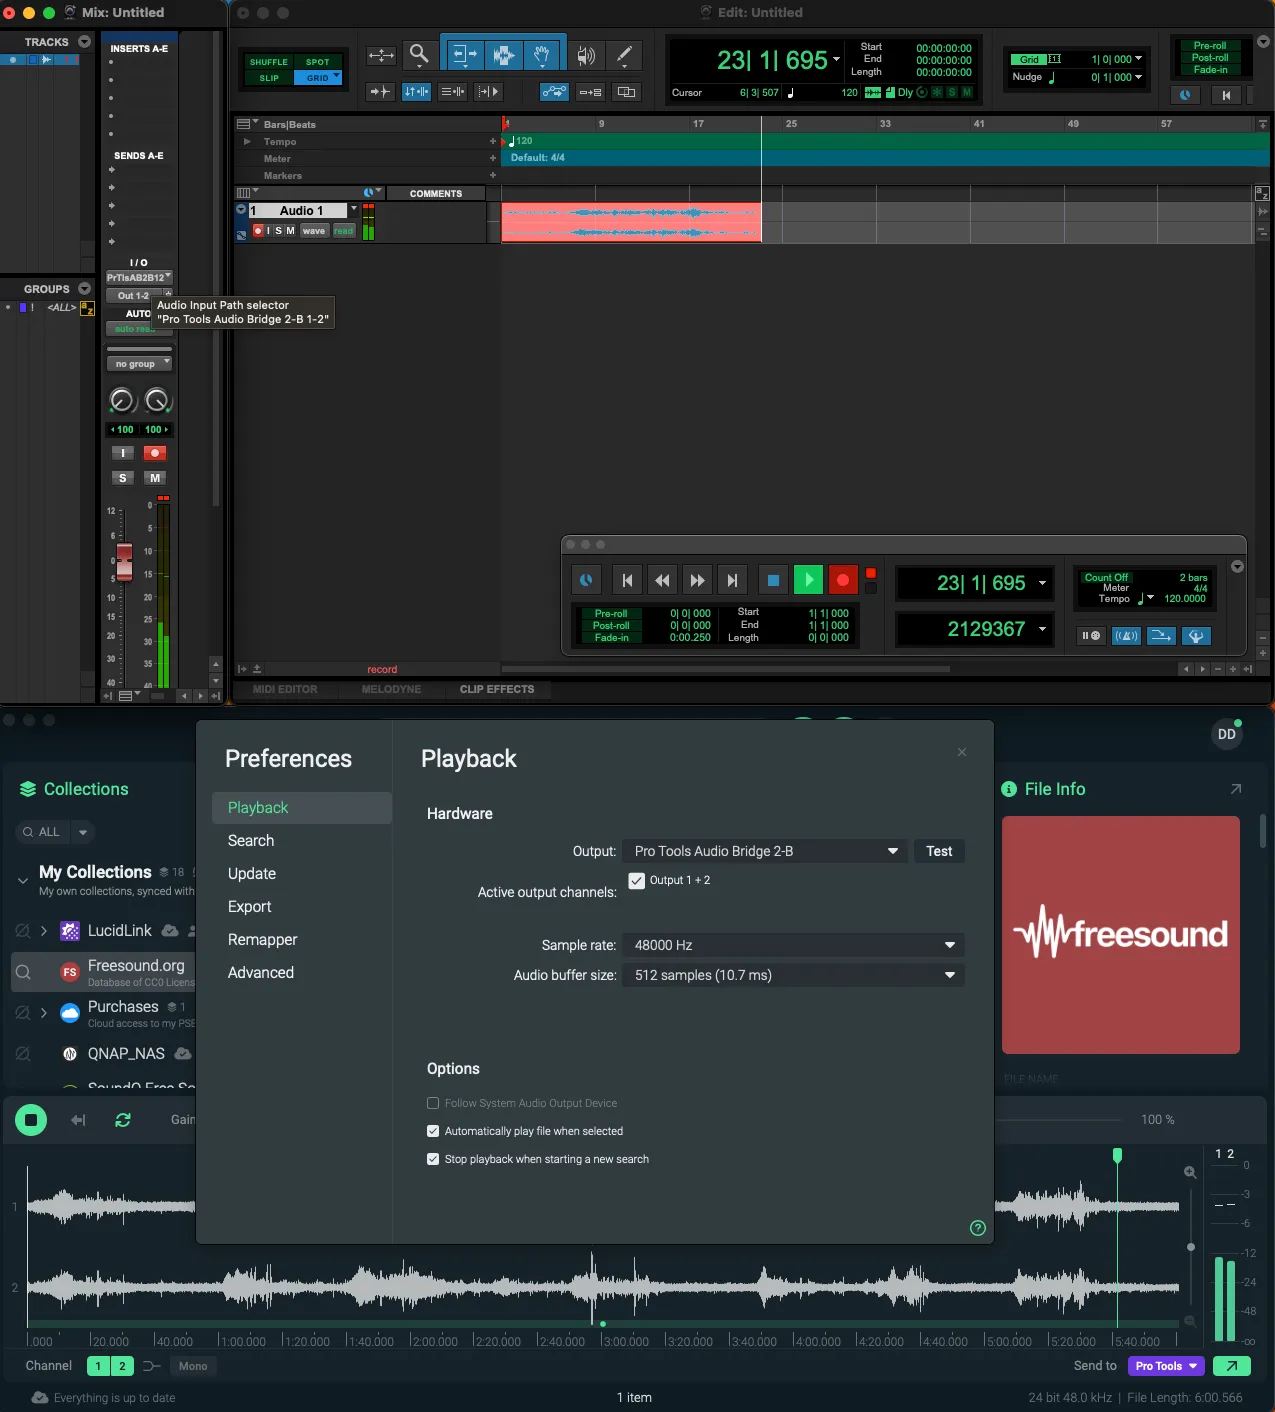
Task: Select Slip edit mode
Action: [269, 78]
